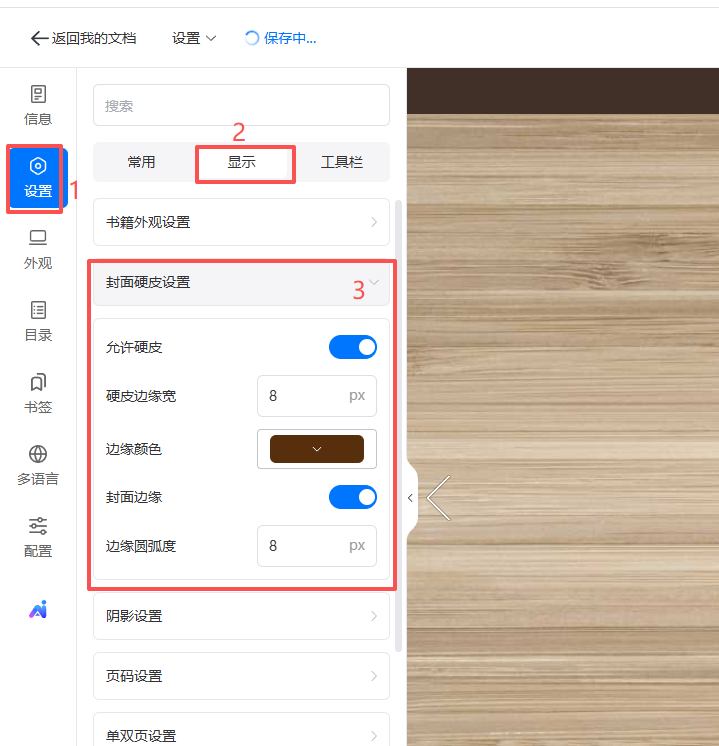This screenshot has width=719, height=746.
Task: Switch to the 工具栏 tab
Action: 341,162
